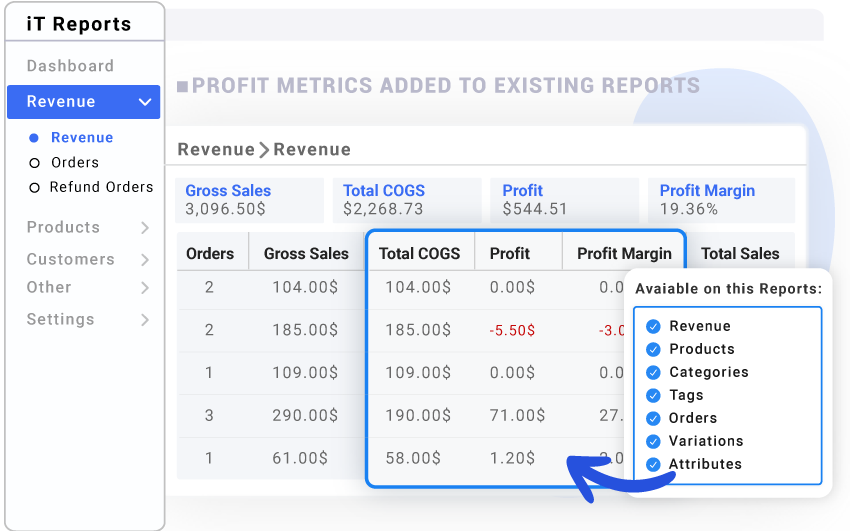
Task: Click the 71.00$ profit cell
Action: pos(517,416)
